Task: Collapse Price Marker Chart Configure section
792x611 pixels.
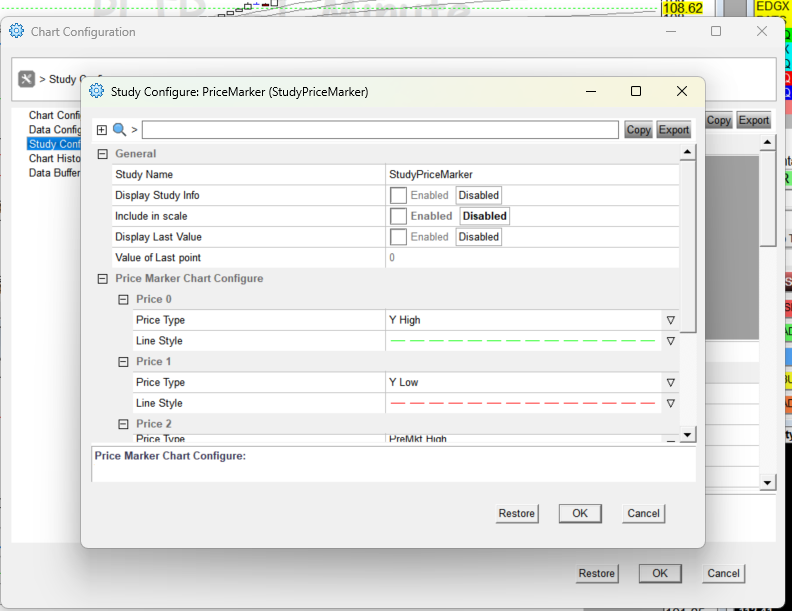Action: point(103,279)
